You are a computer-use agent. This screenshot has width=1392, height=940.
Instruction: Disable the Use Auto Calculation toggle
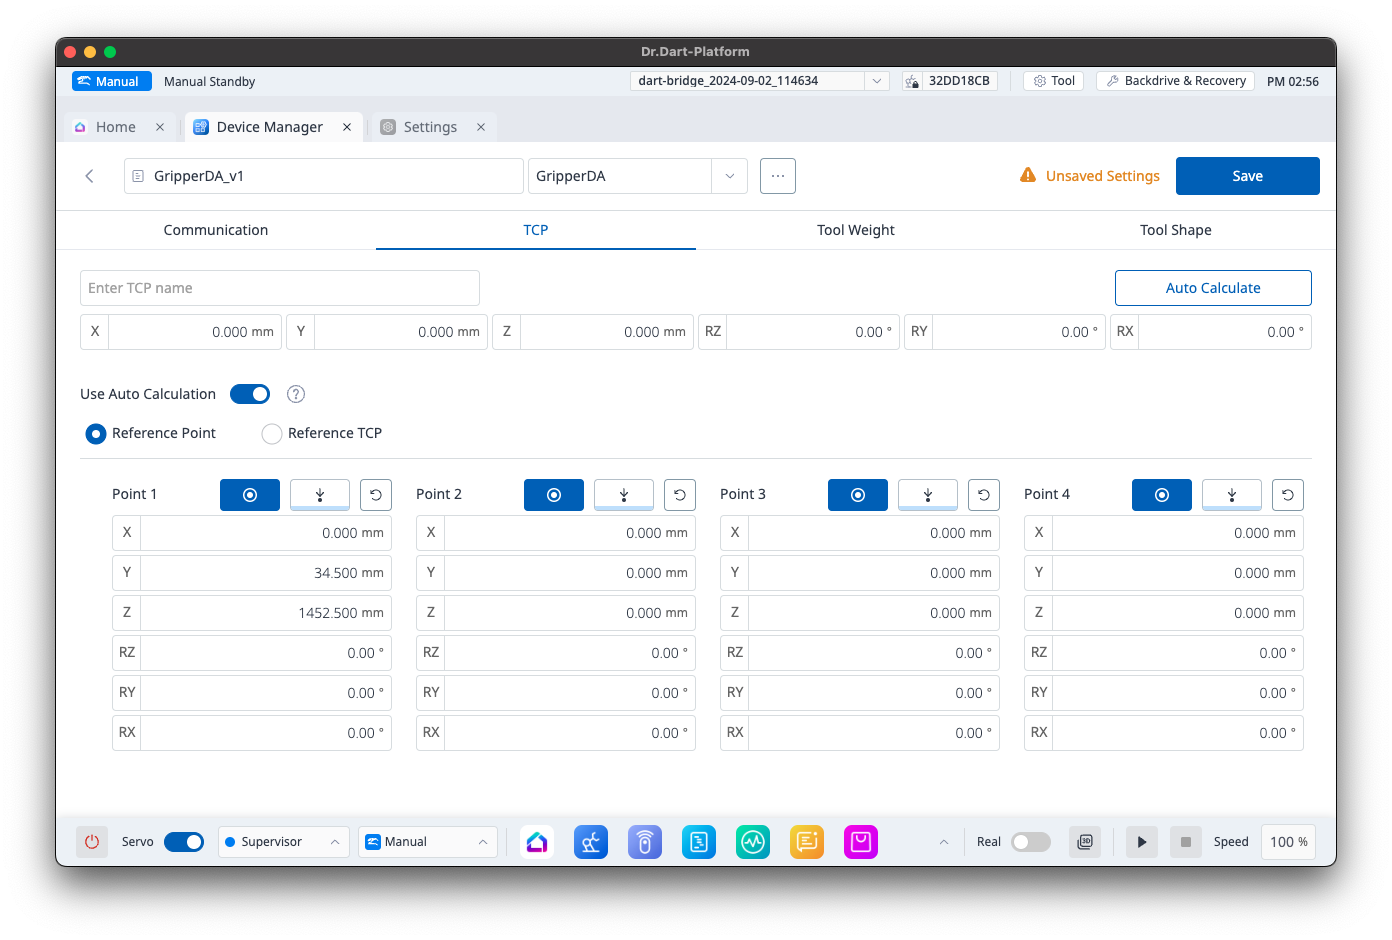coord(250,394)
